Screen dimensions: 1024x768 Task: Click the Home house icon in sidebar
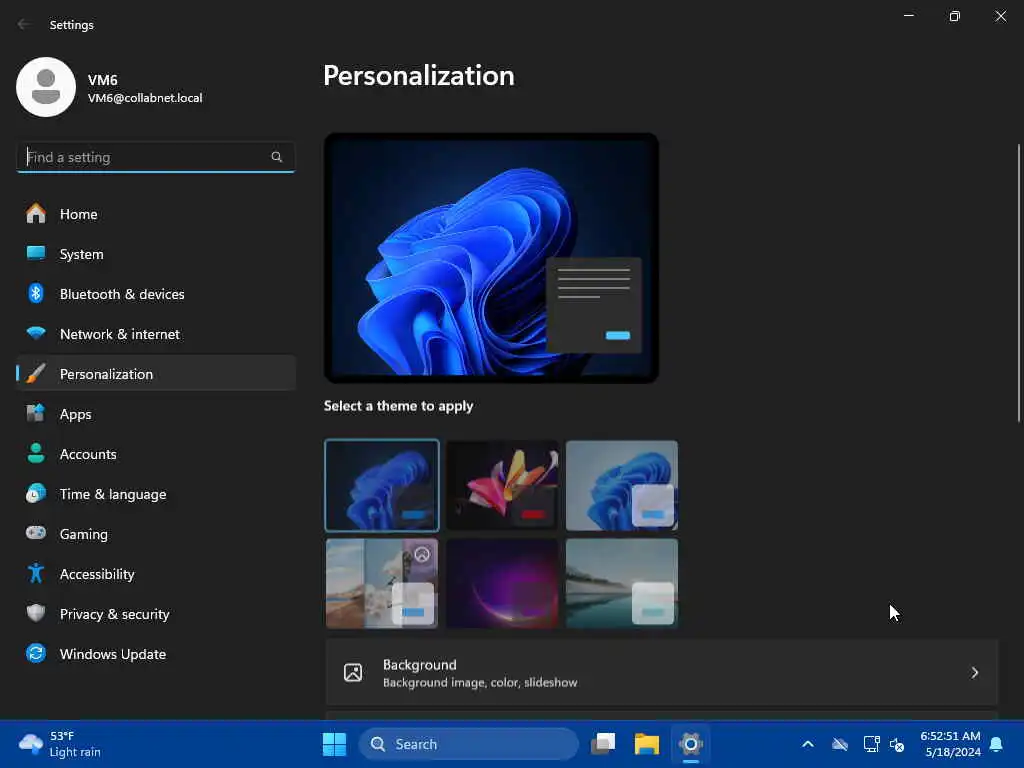pyautogui.click(x=36, y=214)
